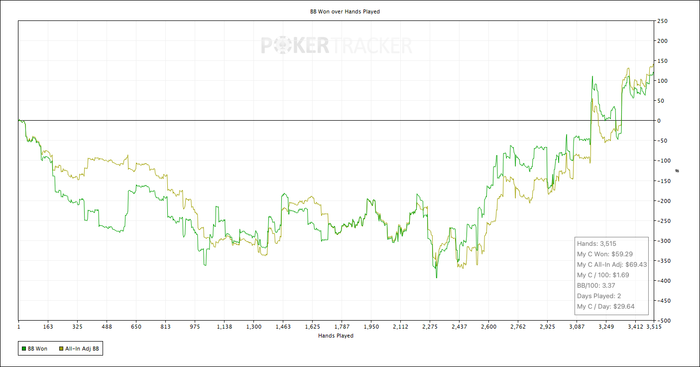
Task: Click x-axis tick label 1,463
Action: coord(283,327)
